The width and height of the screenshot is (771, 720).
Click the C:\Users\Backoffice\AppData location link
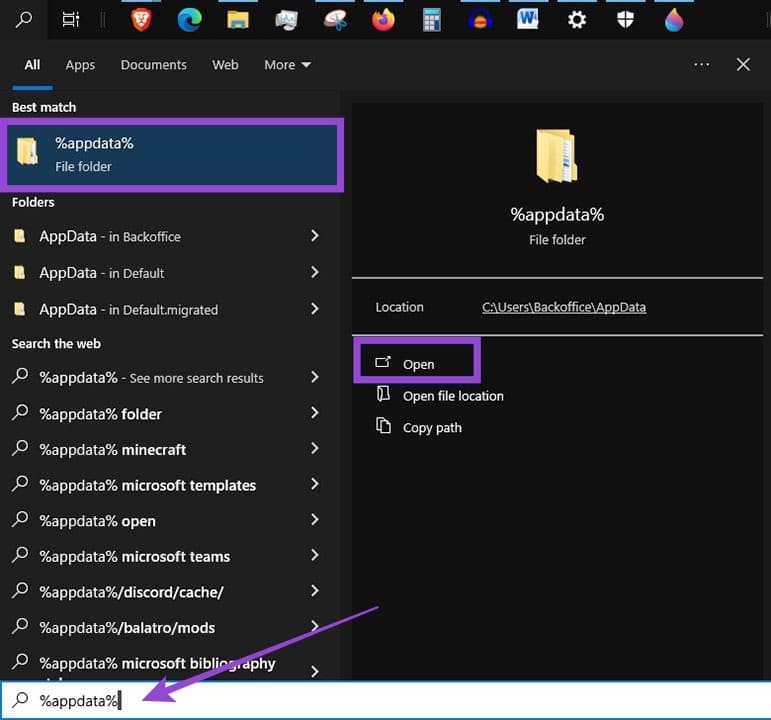(x=563, y=307)
